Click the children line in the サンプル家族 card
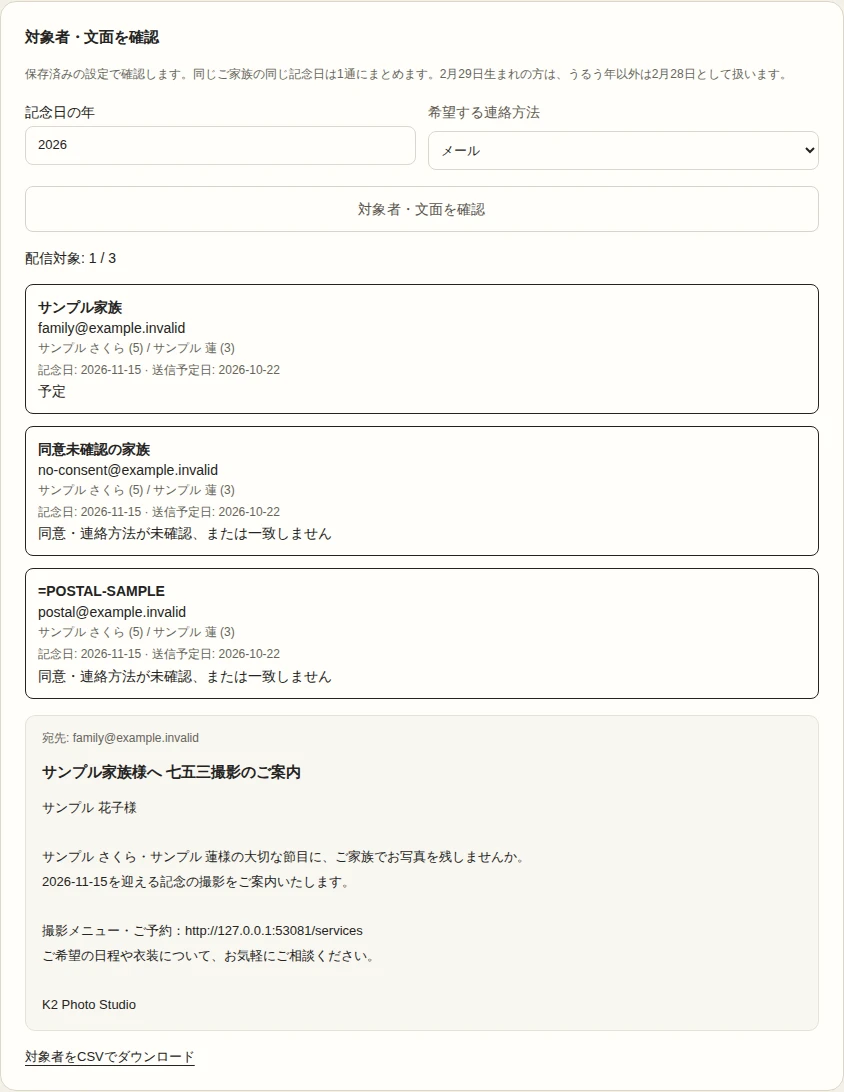The width and height of the screenshot is (844, 1092). (136, 348)
